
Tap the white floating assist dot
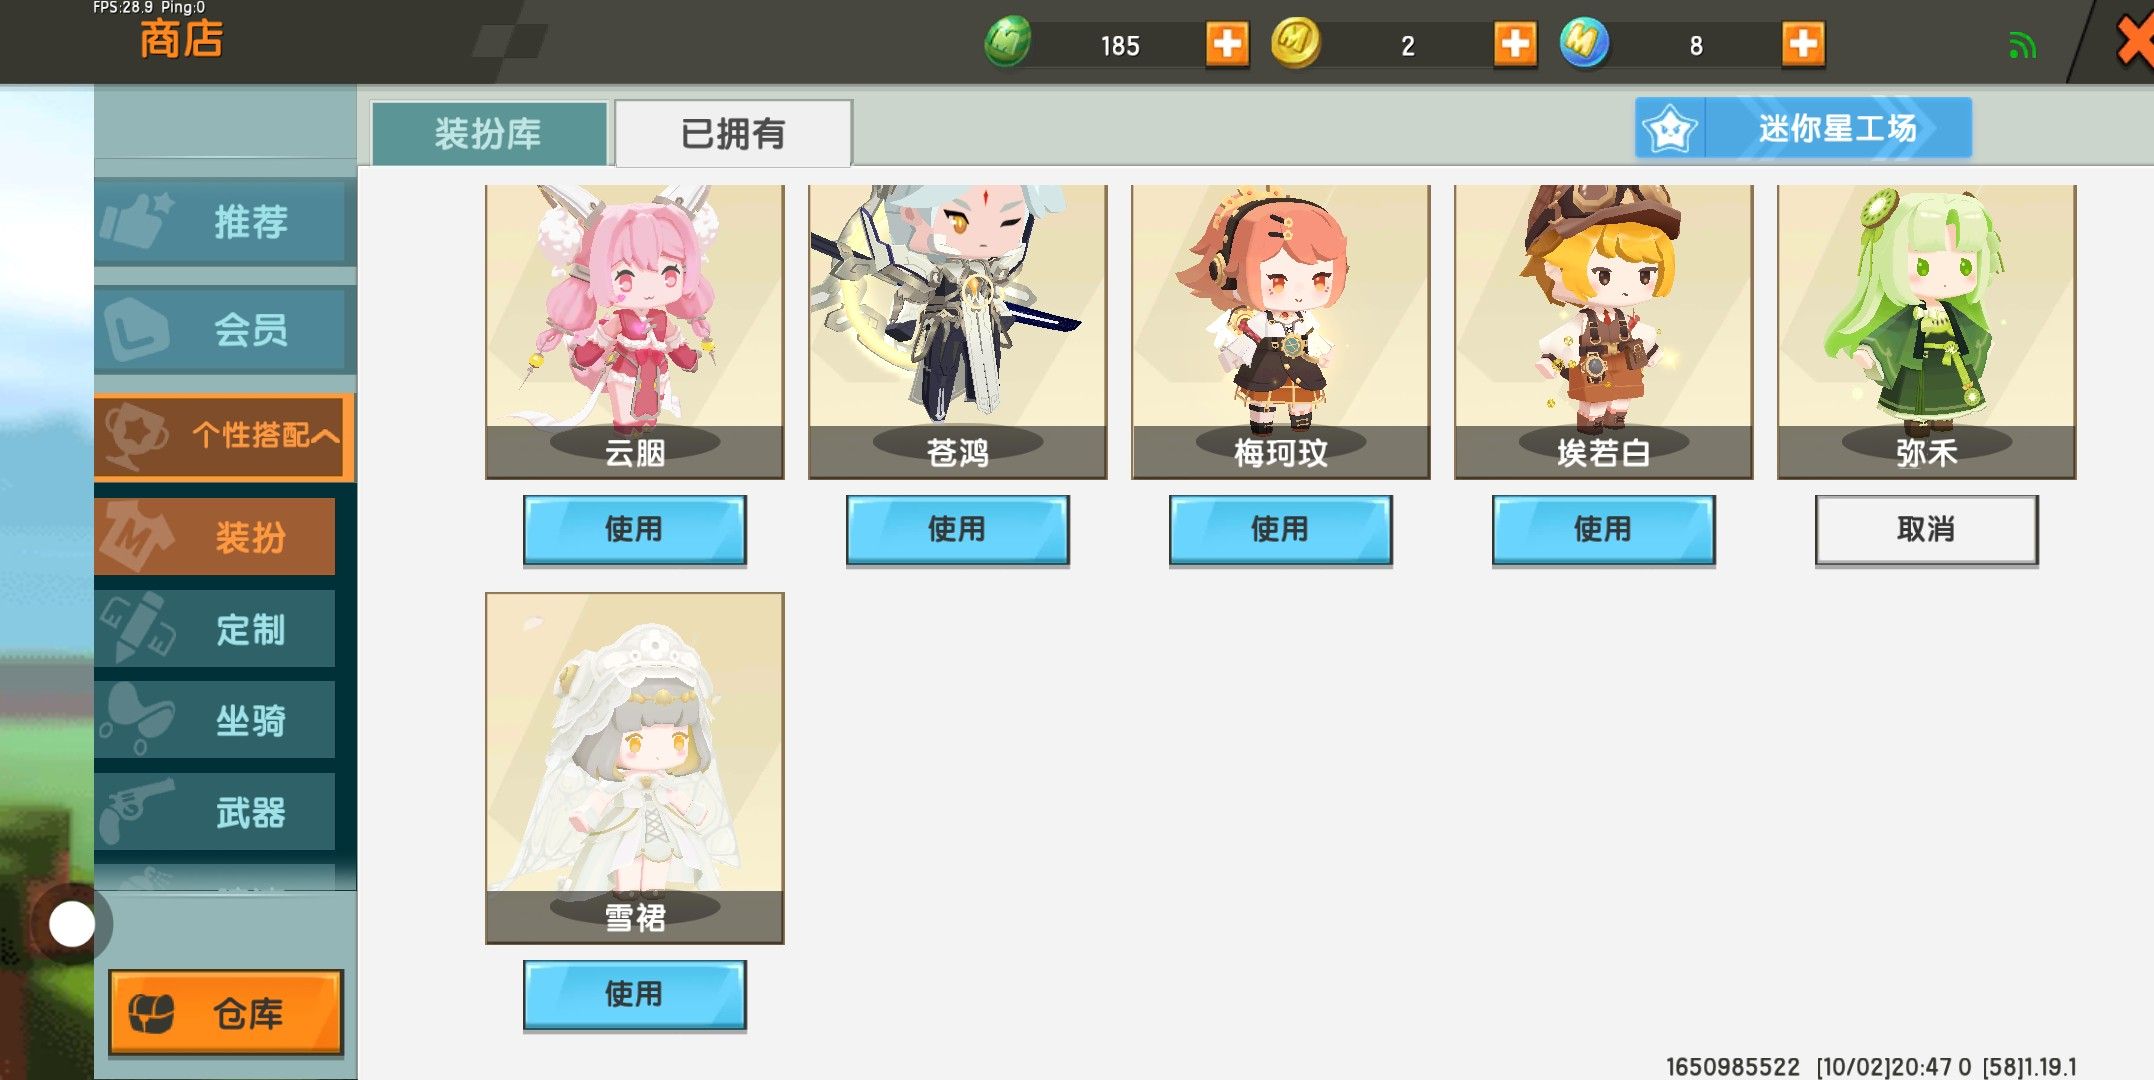pyautogui.click(x=72, y=924)
